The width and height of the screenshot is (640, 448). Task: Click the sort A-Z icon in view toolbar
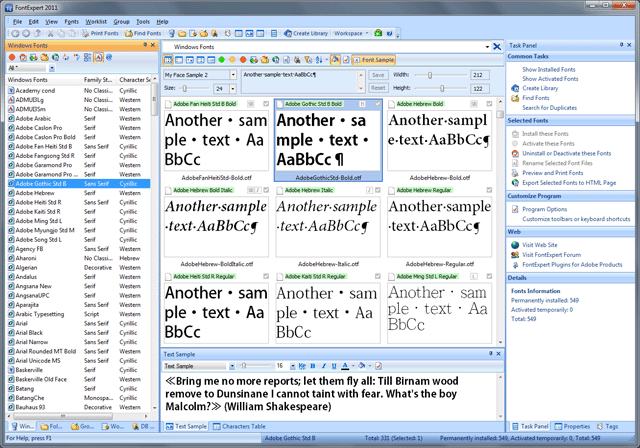click(319, 60)
